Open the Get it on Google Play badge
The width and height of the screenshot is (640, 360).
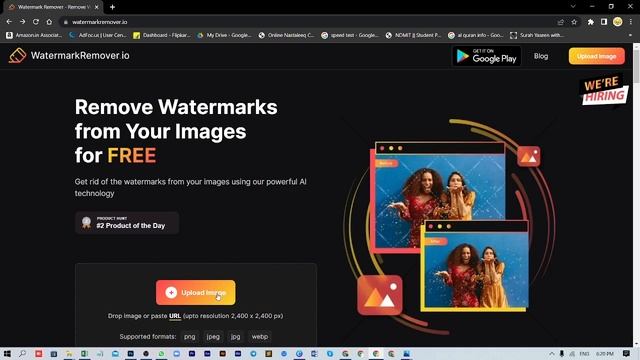coord(487,56)
